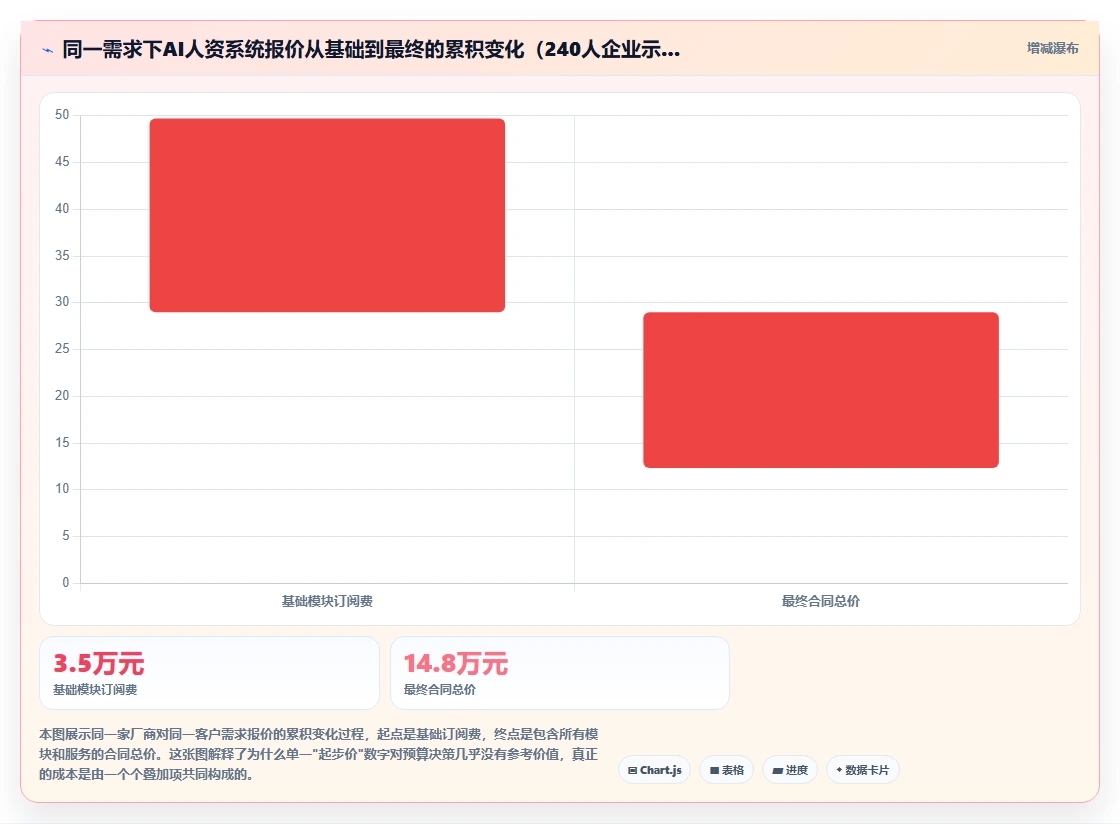Click the chart title starting with 同一需求下AI人资系统报价
Screen dimensions: 1120x824
(371, 49)
